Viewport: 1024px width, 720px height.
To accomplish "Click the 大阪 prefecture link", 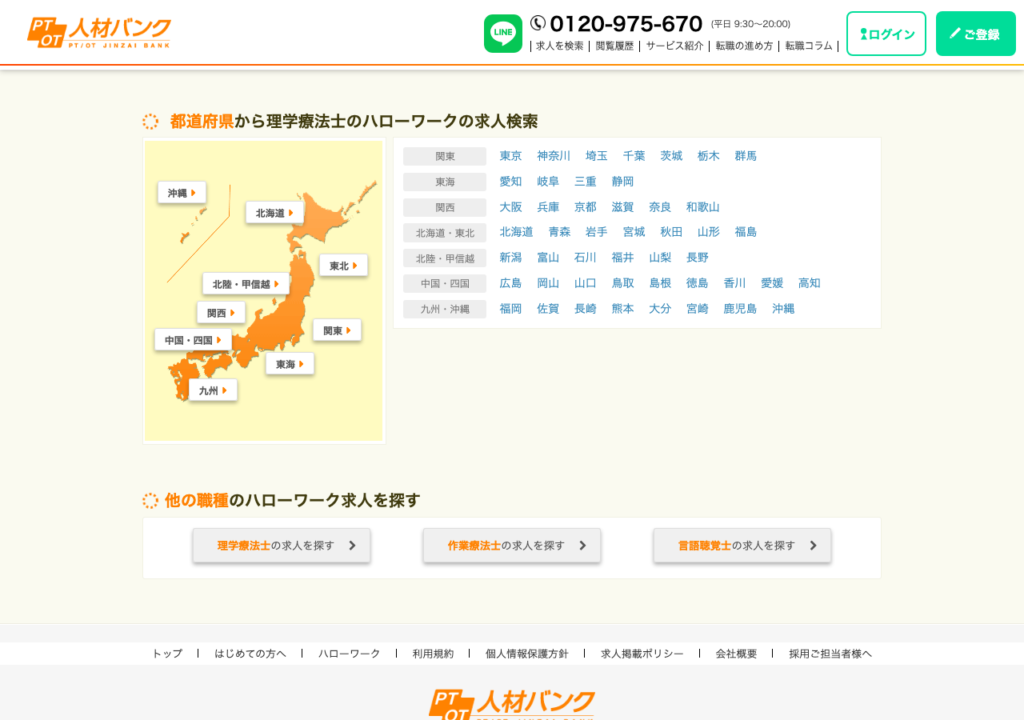I will [510, 206].
